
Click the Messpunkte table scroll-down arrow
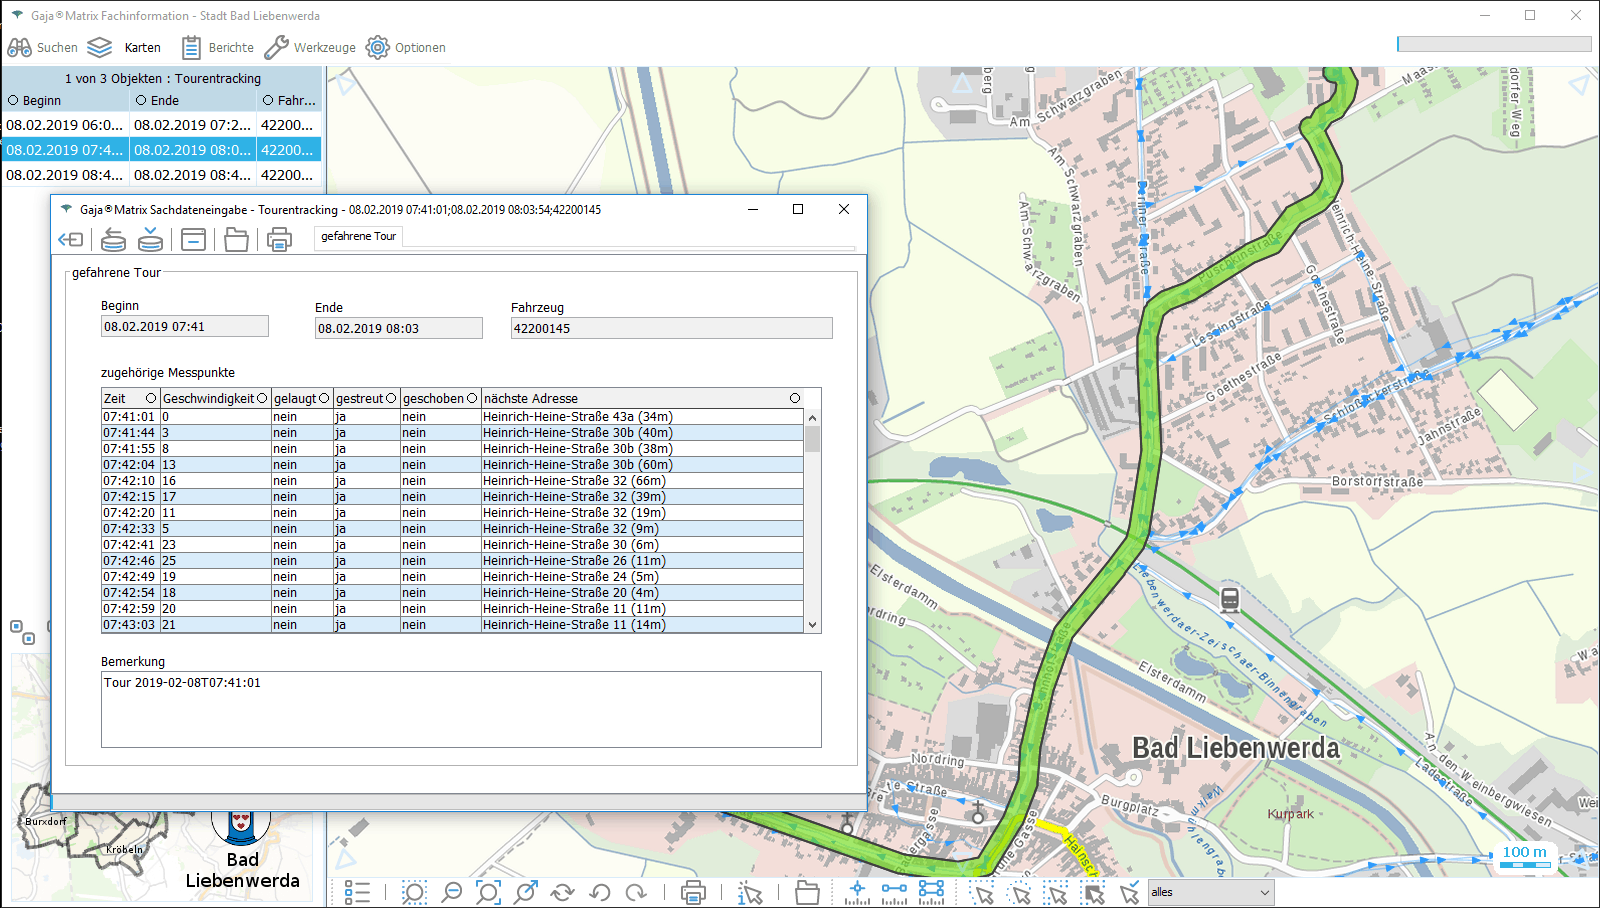812,625
